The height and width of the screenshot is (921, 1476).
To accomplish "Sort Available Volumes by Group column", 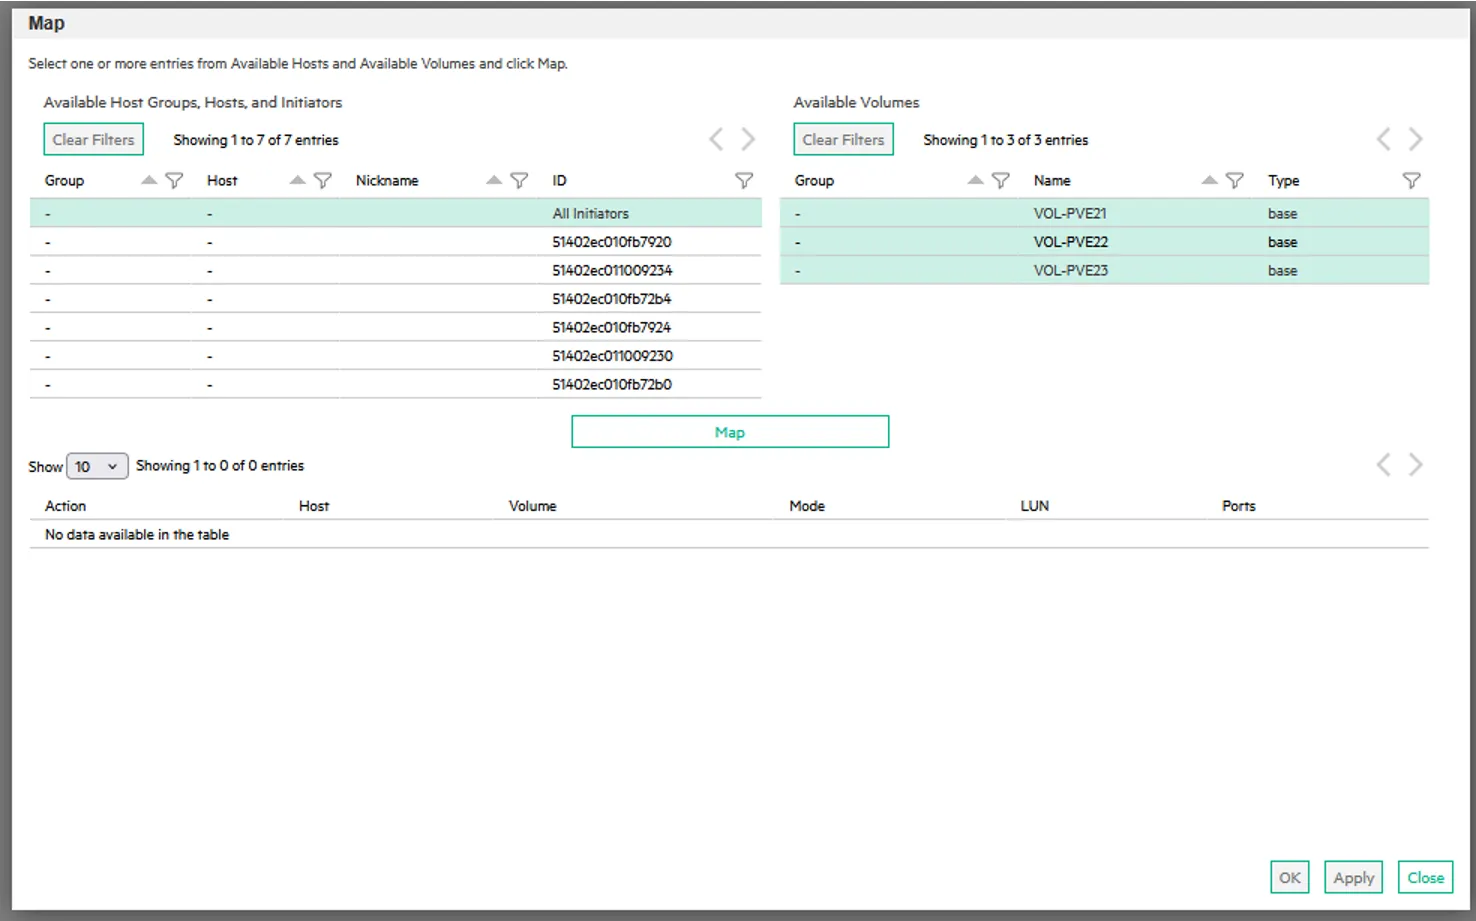I will 975,181.
